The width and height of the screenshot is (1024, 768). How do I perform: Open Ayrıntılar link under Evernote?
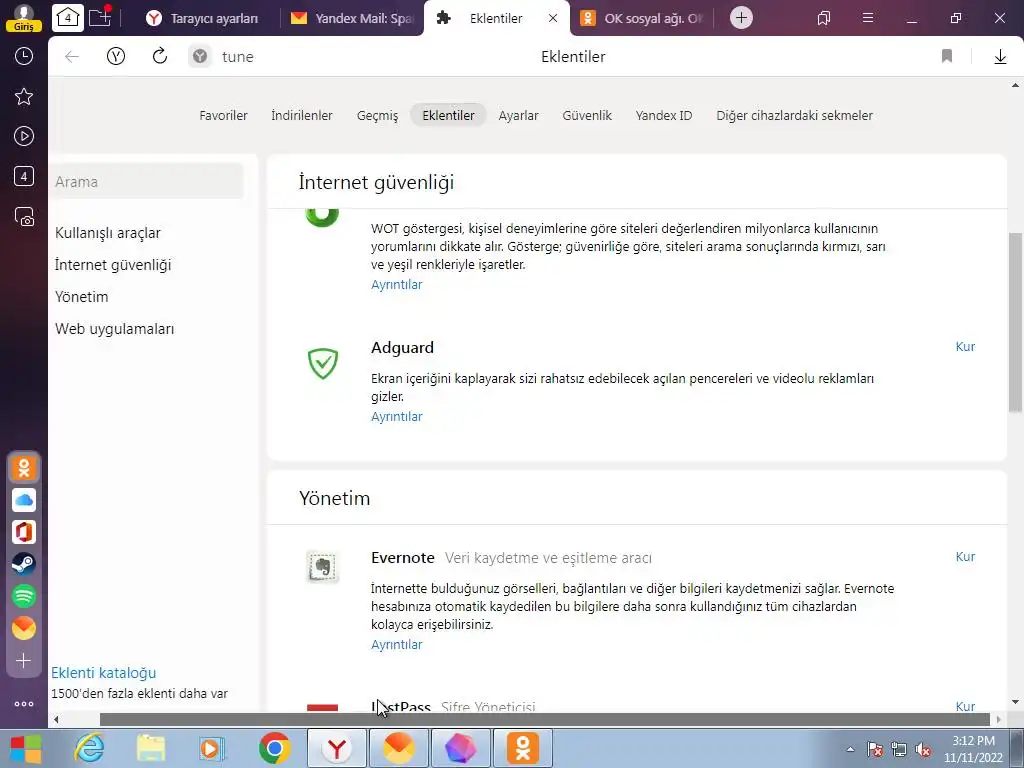point(396,645)
